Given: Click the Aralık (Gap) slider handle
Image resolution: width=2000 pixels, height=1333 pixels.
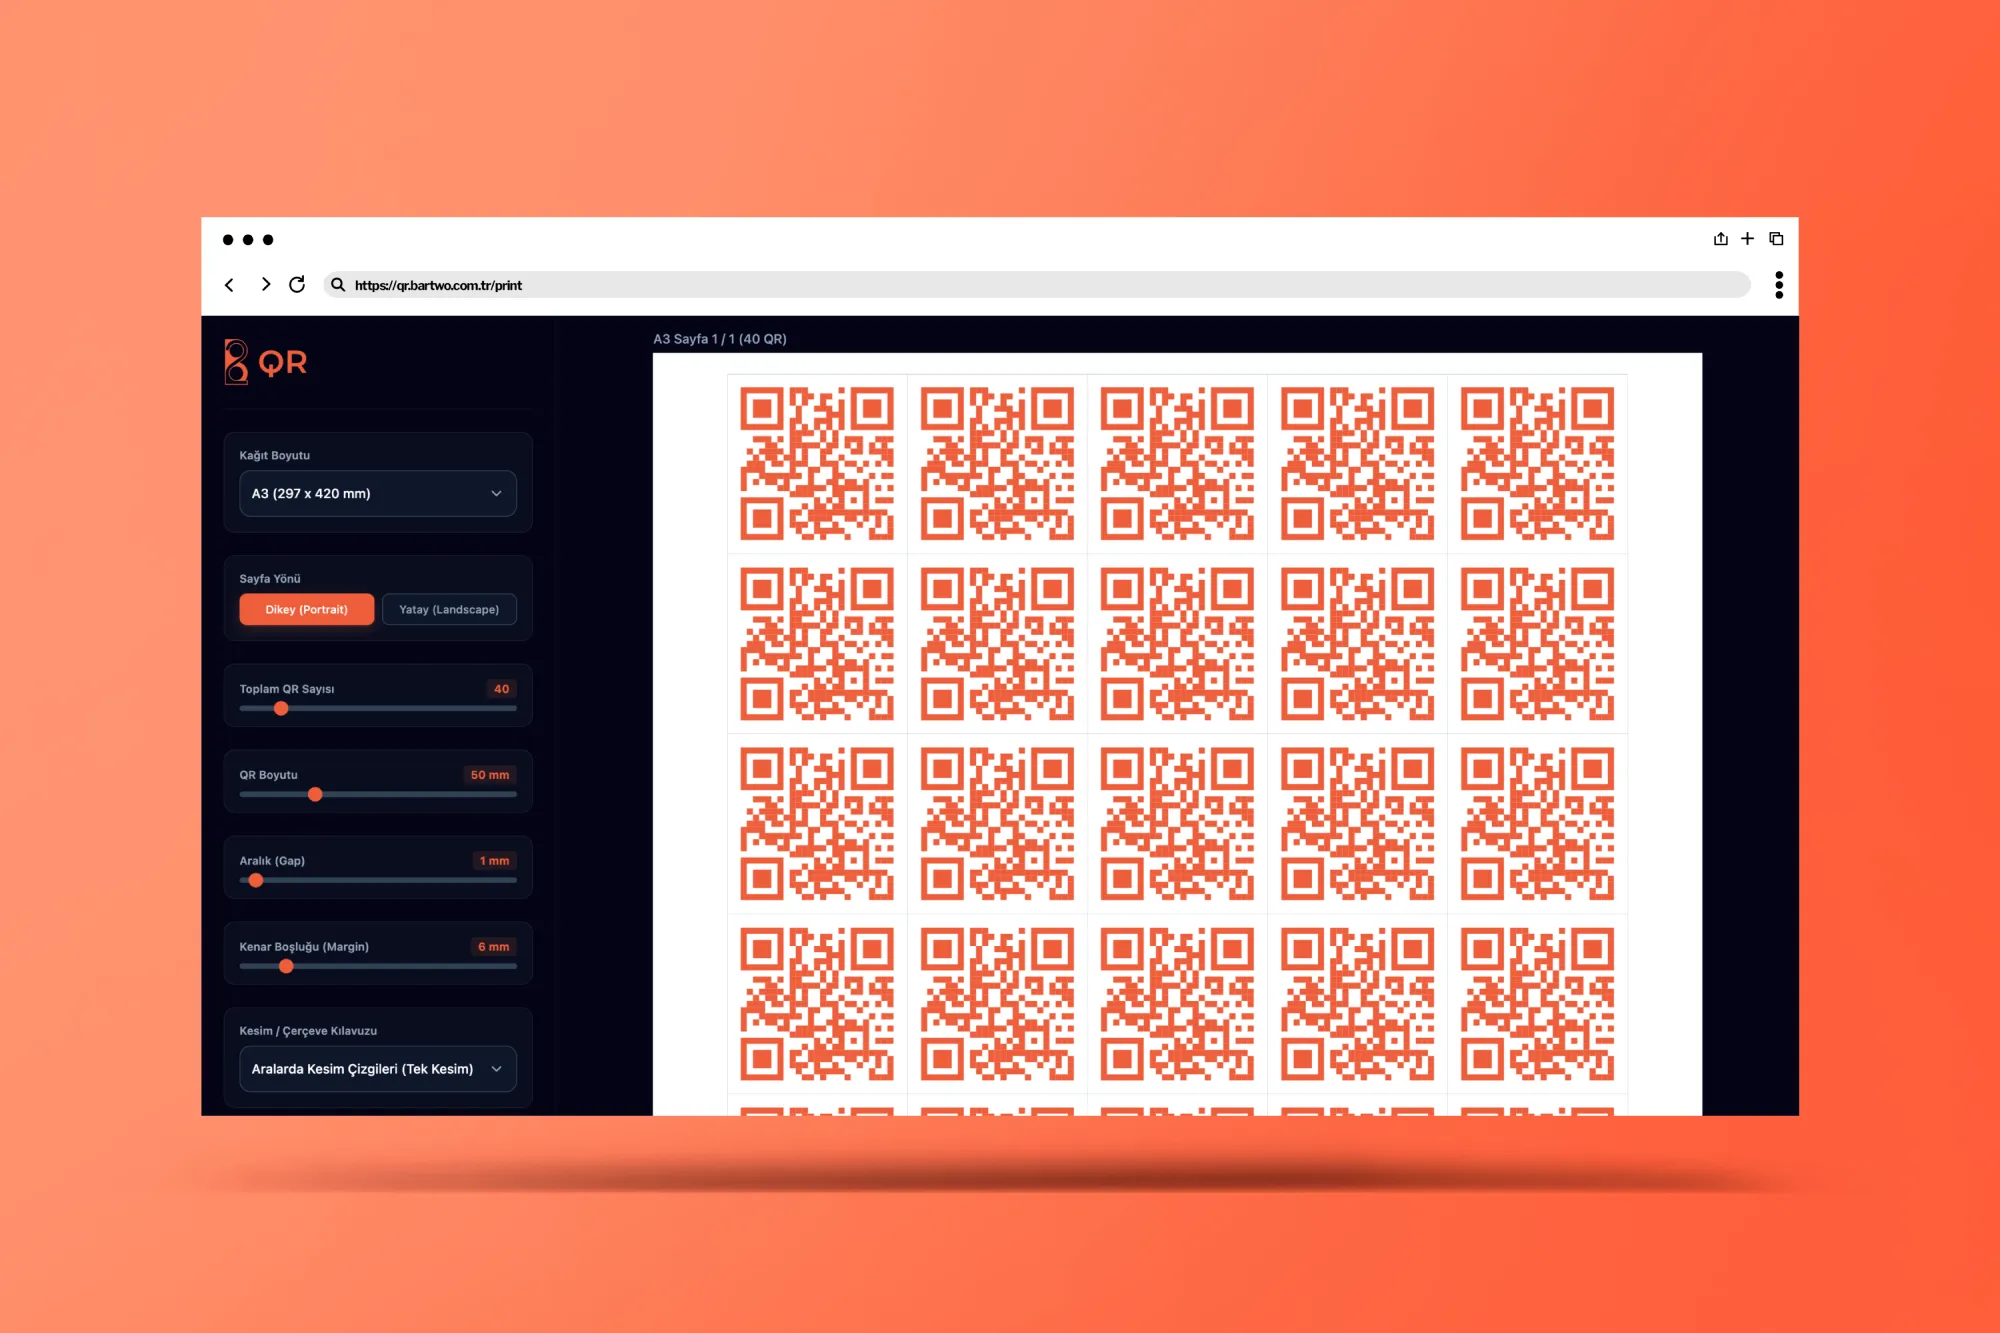Looking at the screenshot, I should coord(256,880).
